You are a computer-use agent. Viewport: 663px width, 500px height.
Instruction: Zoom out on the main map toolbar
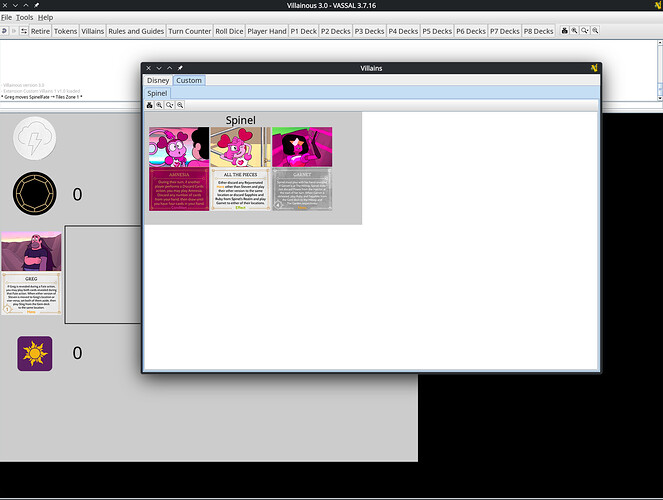tap(595, 30)
